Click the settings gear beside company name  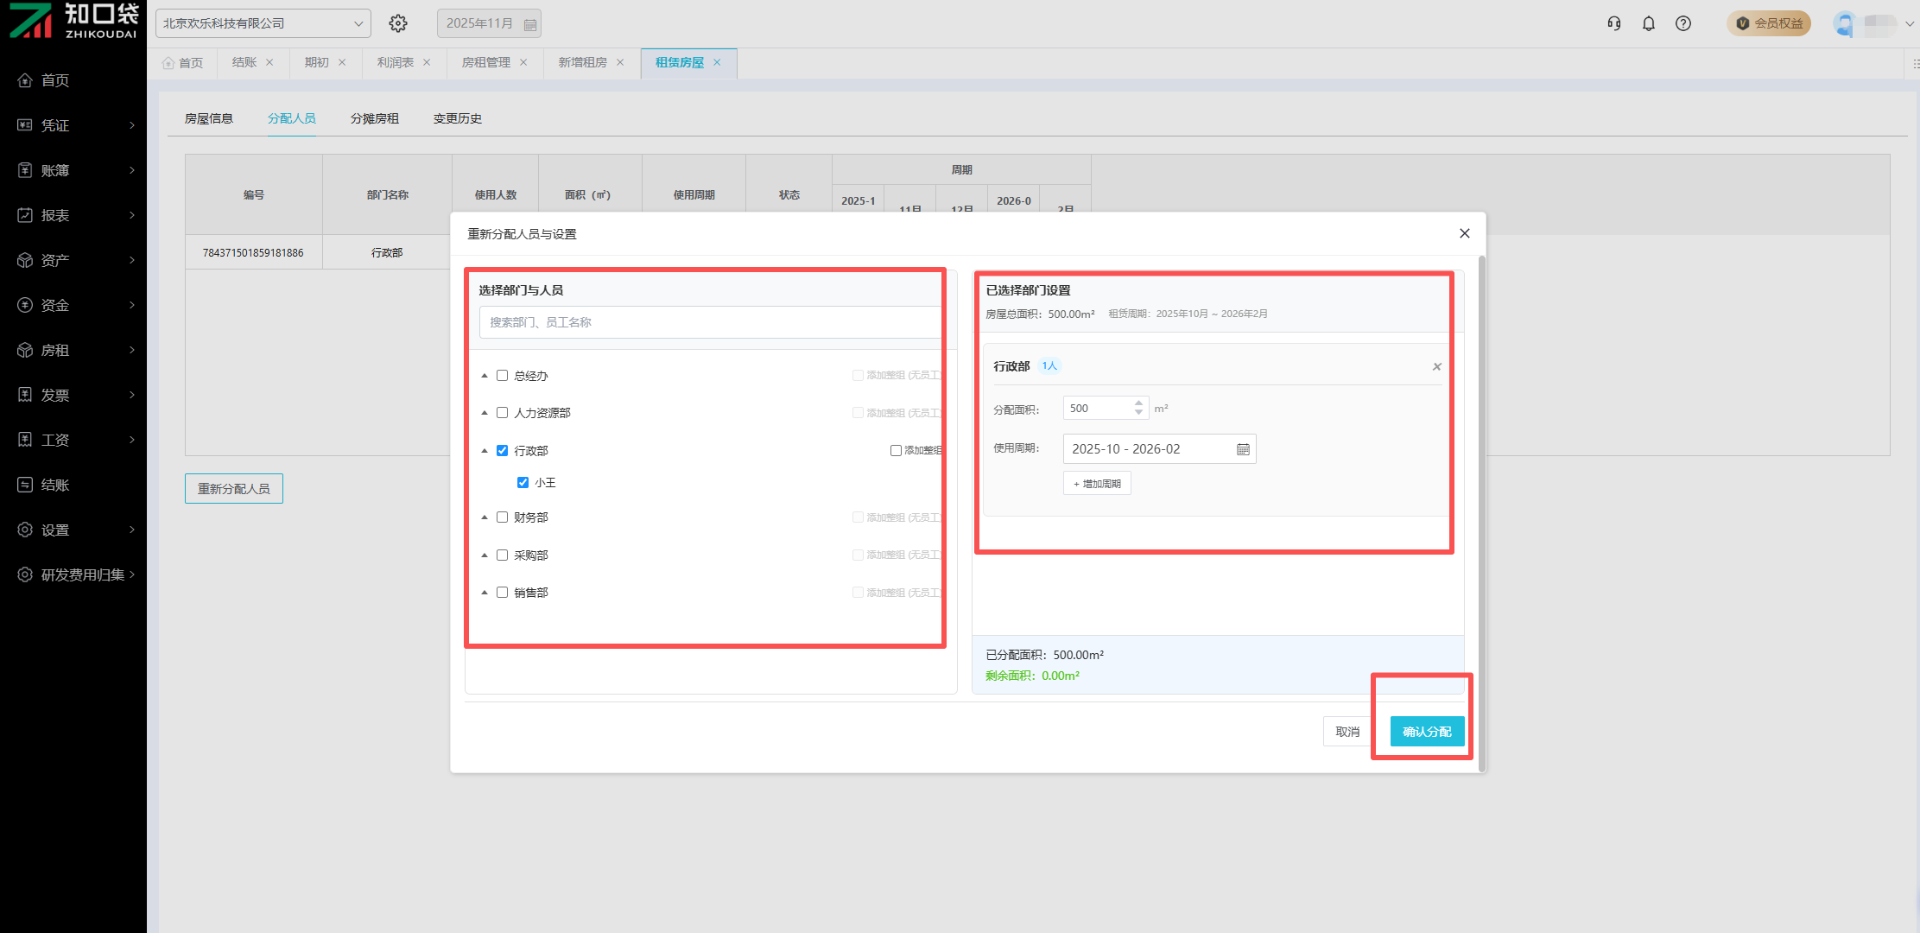tap(398, 23)
